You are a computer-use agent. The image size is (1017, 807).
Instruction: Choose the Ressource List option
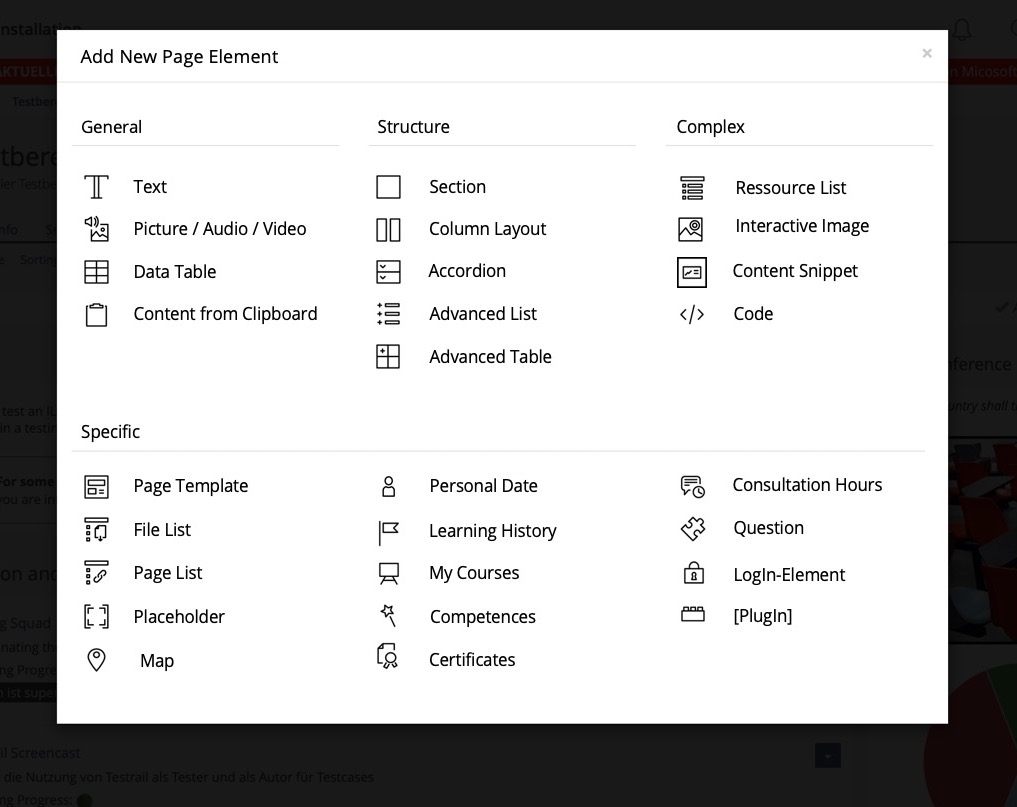(x=790, y=188)
